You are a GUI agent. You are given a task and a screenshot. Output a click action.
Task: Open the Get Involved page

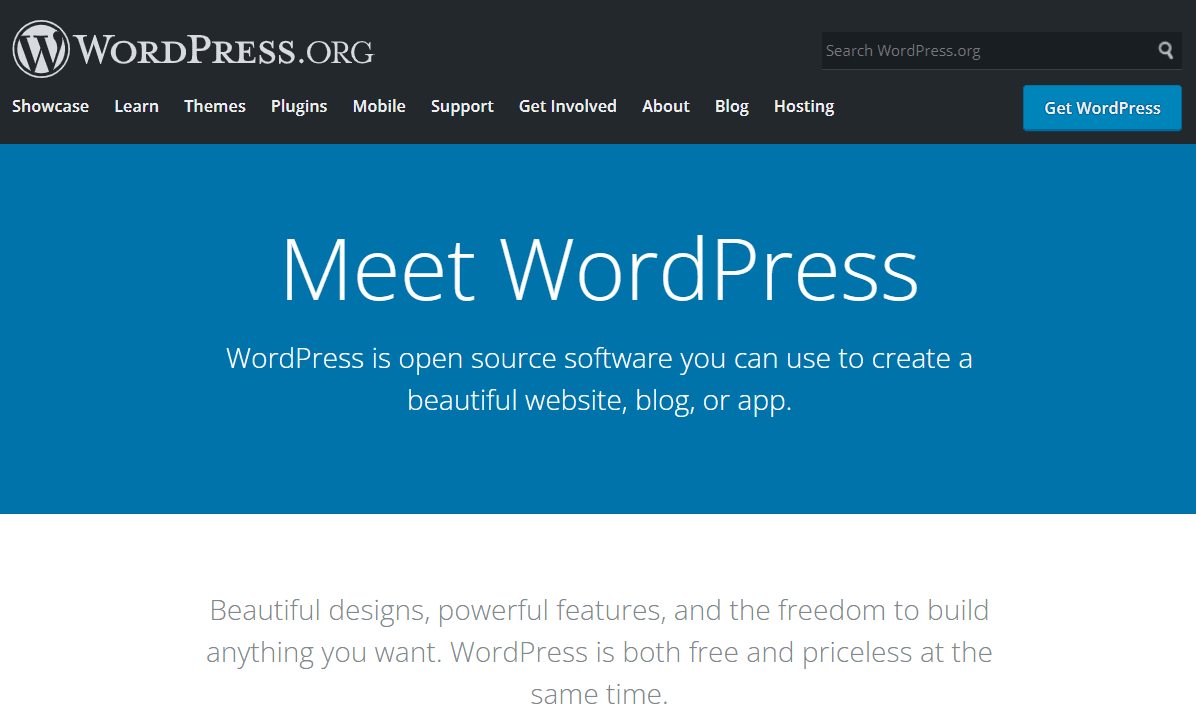pos(567,106)
